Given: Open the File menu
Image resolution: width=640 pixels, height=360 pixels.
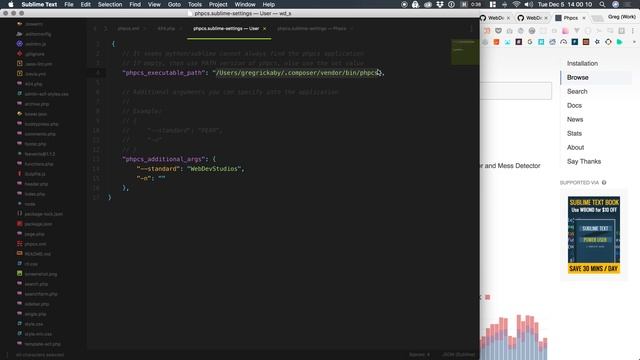Looking at the screenshot, I should tap(69, 4).
